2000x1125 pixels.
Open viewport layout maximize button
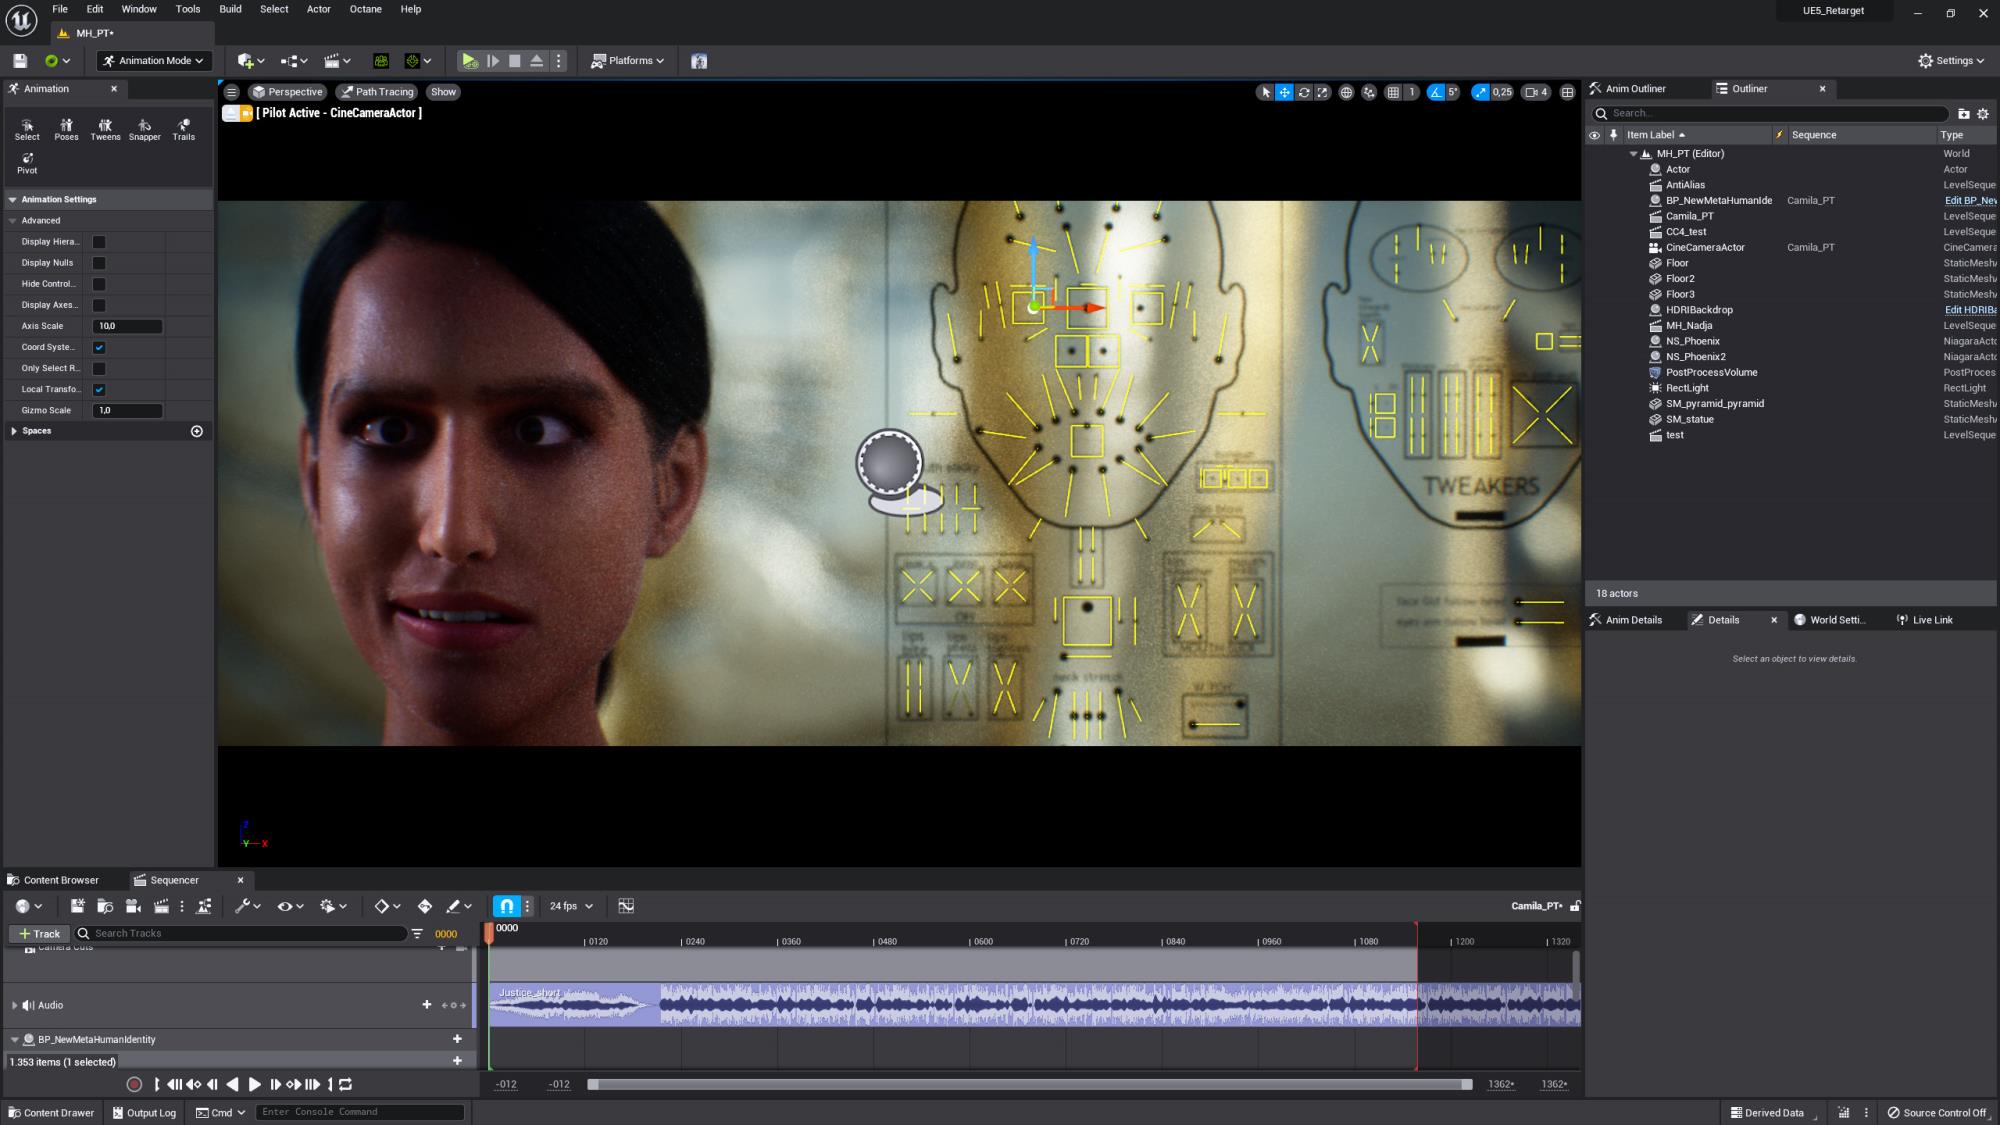[x=1567, y=92]
